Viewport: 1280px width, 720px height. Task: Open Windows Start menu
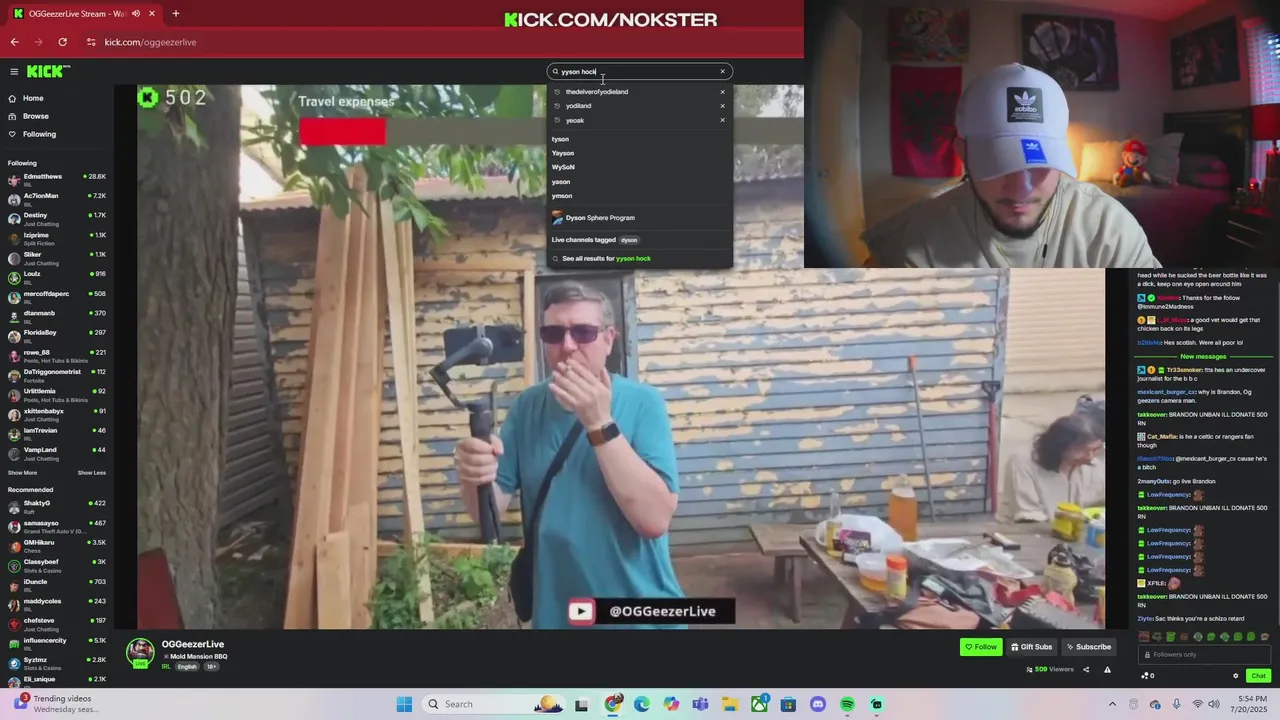point(404,704)
